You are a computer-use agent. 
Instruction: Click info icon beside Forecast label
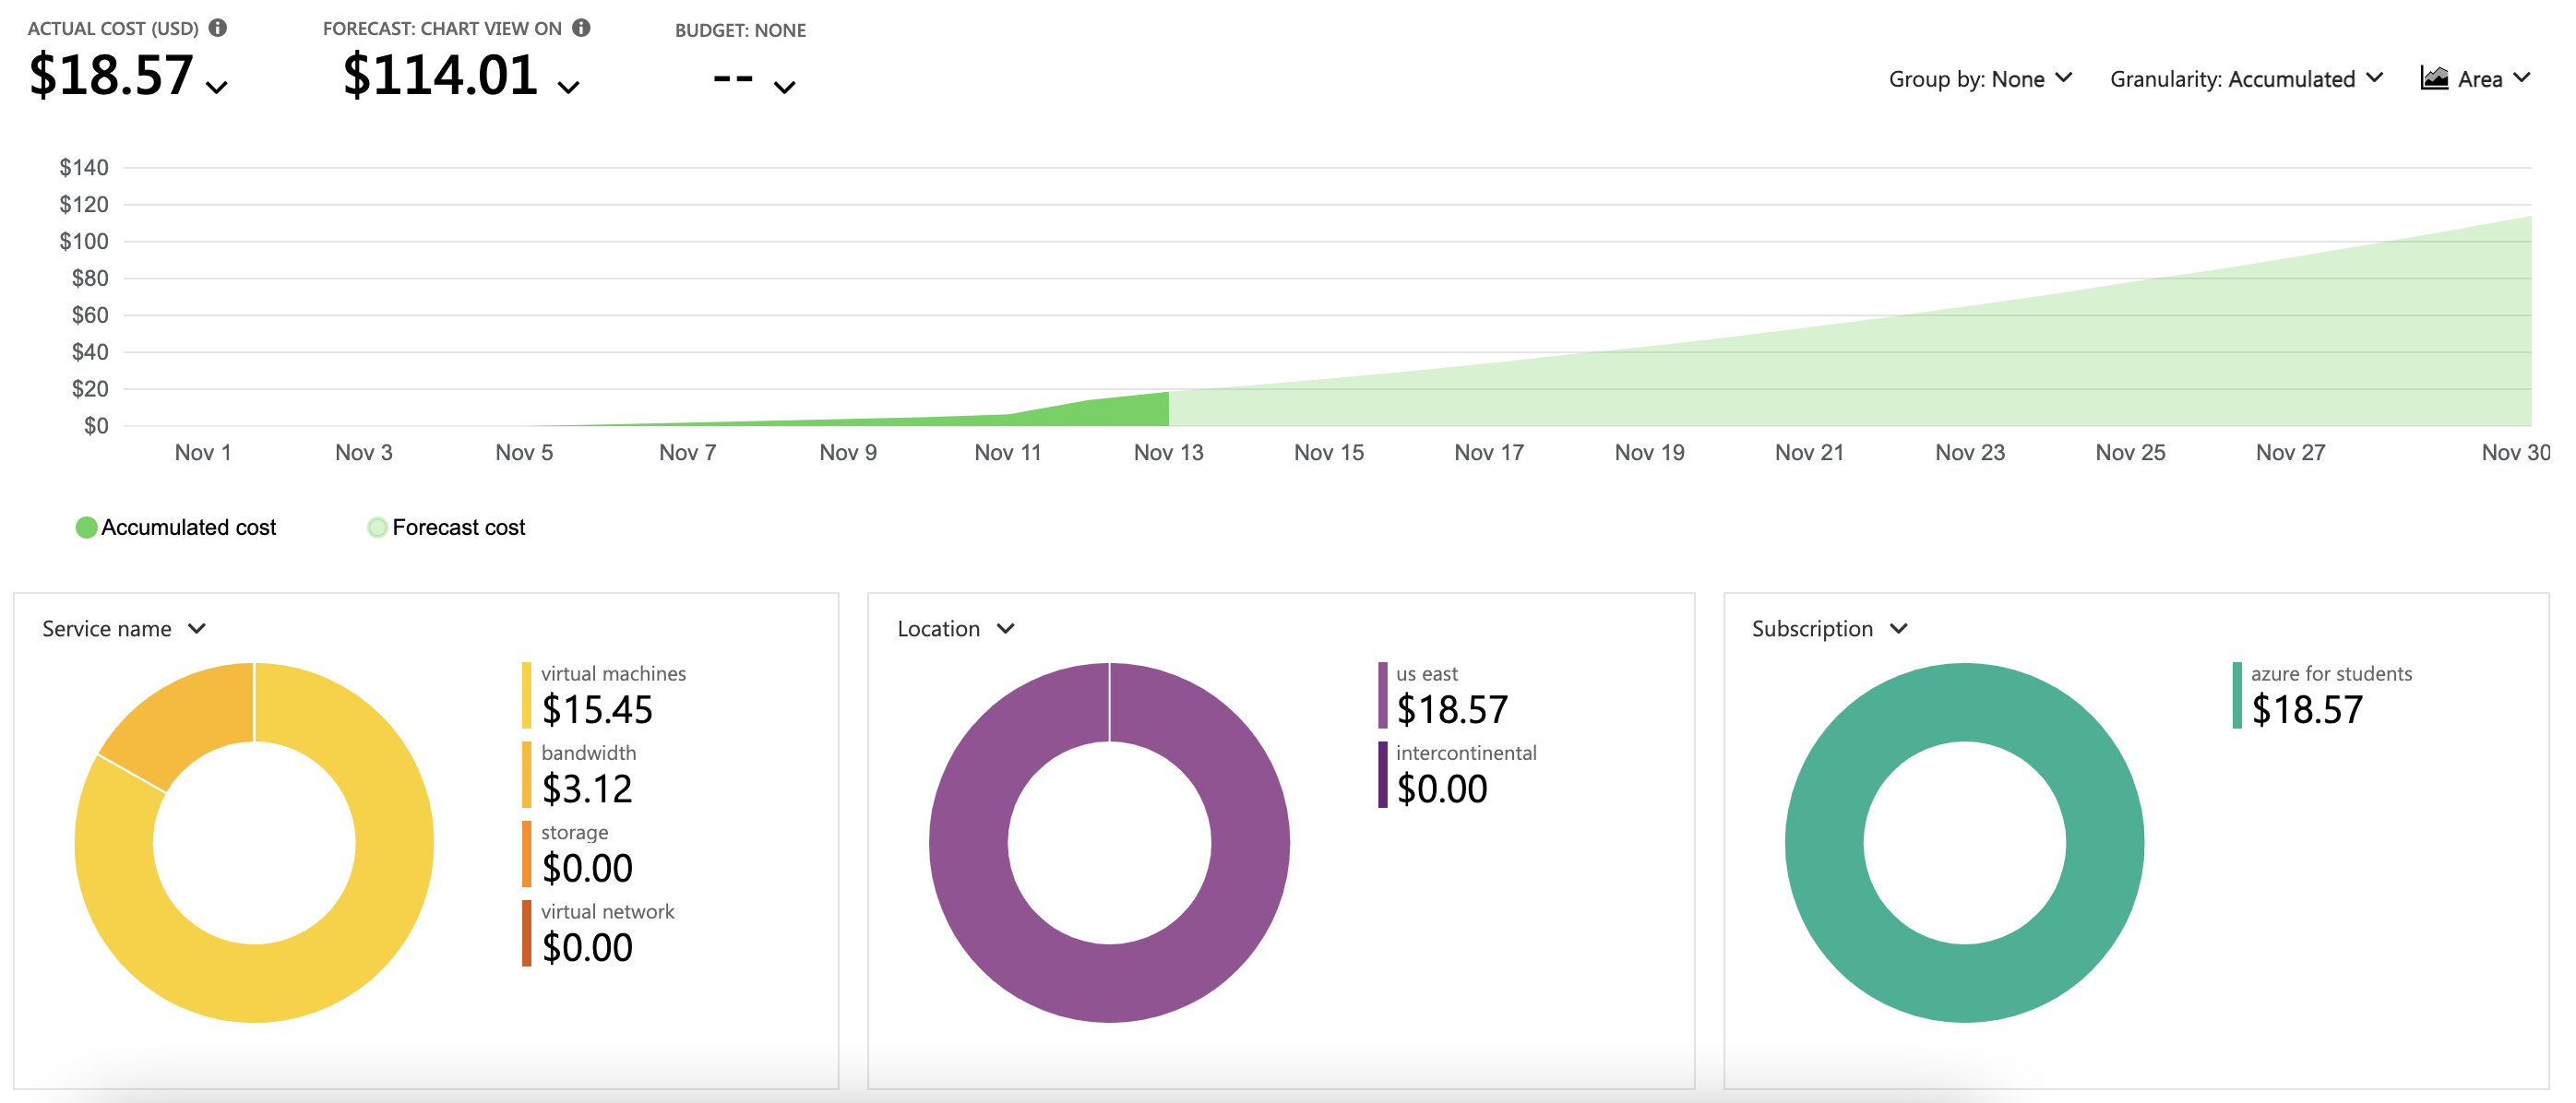pyautogui.click(x=581, y=28)
